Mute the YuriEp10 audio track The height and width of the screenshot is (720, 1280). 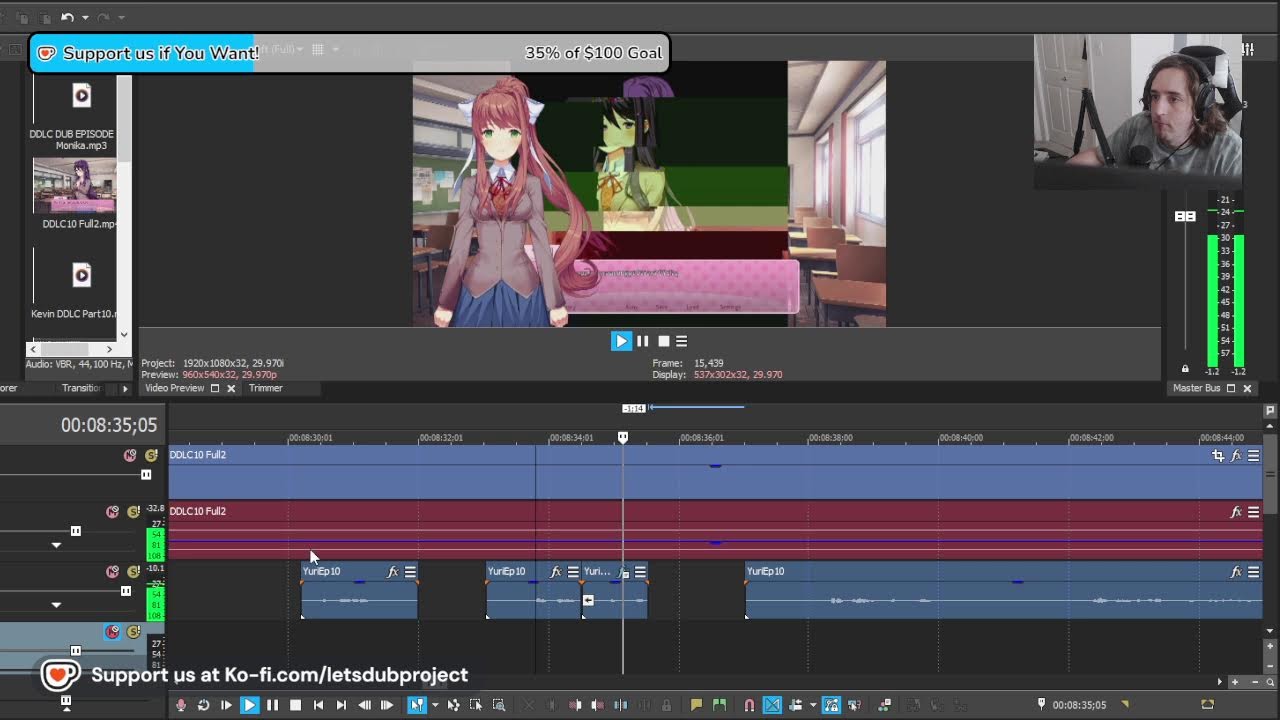coord(113,572)
